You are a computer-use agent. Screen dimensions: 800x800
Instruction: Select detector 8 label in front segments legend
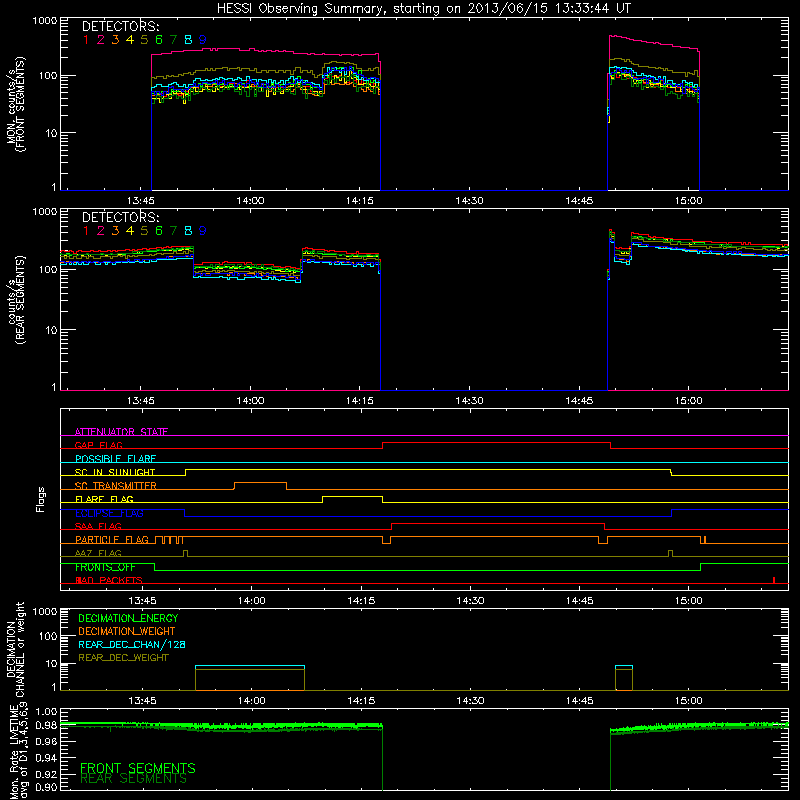click(188, 40)
